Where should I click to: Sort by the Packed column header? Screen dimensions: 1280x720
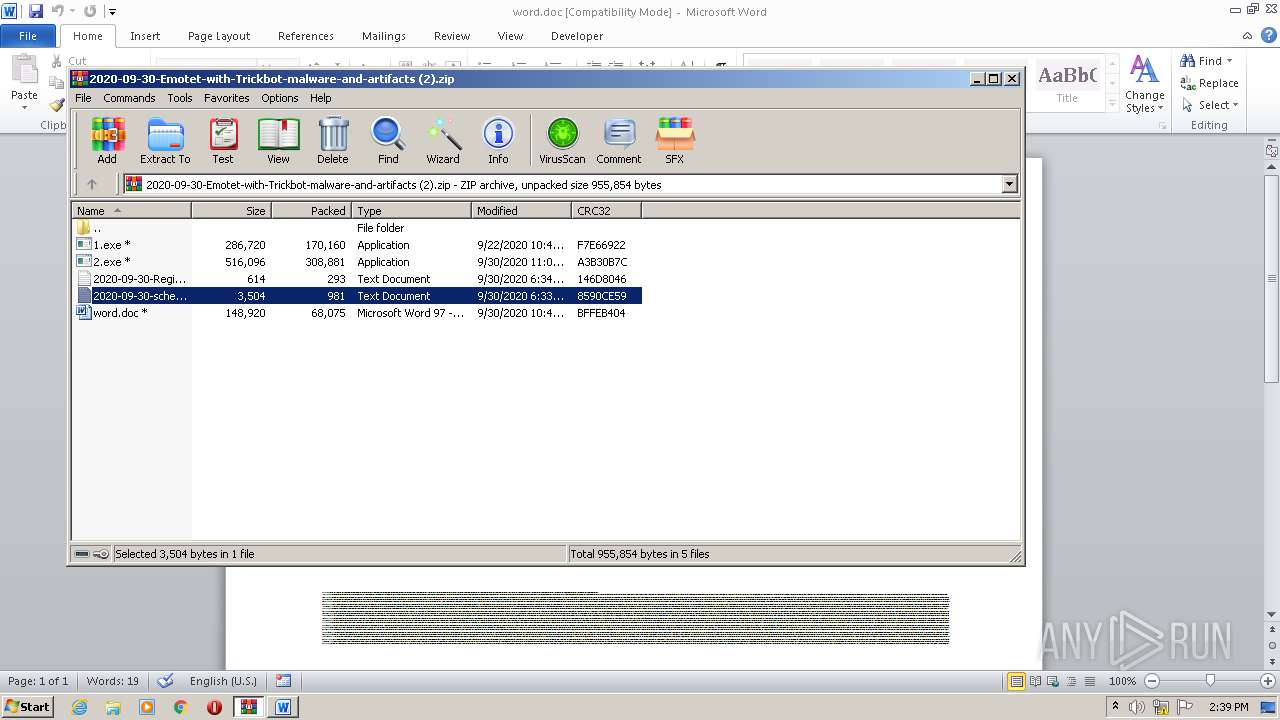pyautogui.click(x=311, y=211)
